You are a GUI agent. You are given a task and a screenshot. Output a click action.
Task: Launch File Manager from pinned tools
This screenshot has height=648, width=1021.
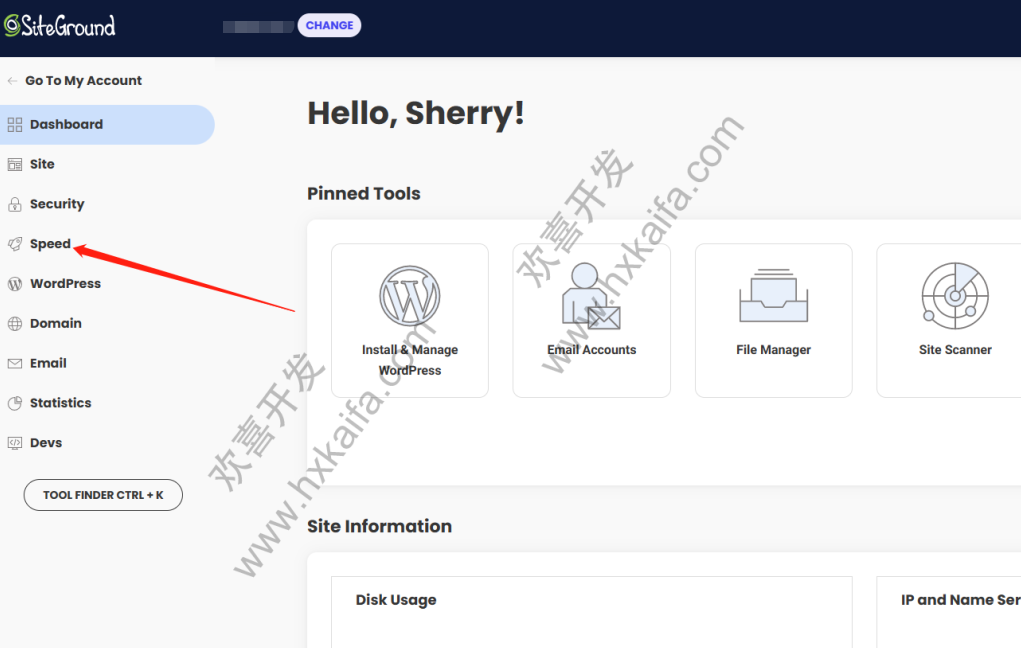coord(773,320)
